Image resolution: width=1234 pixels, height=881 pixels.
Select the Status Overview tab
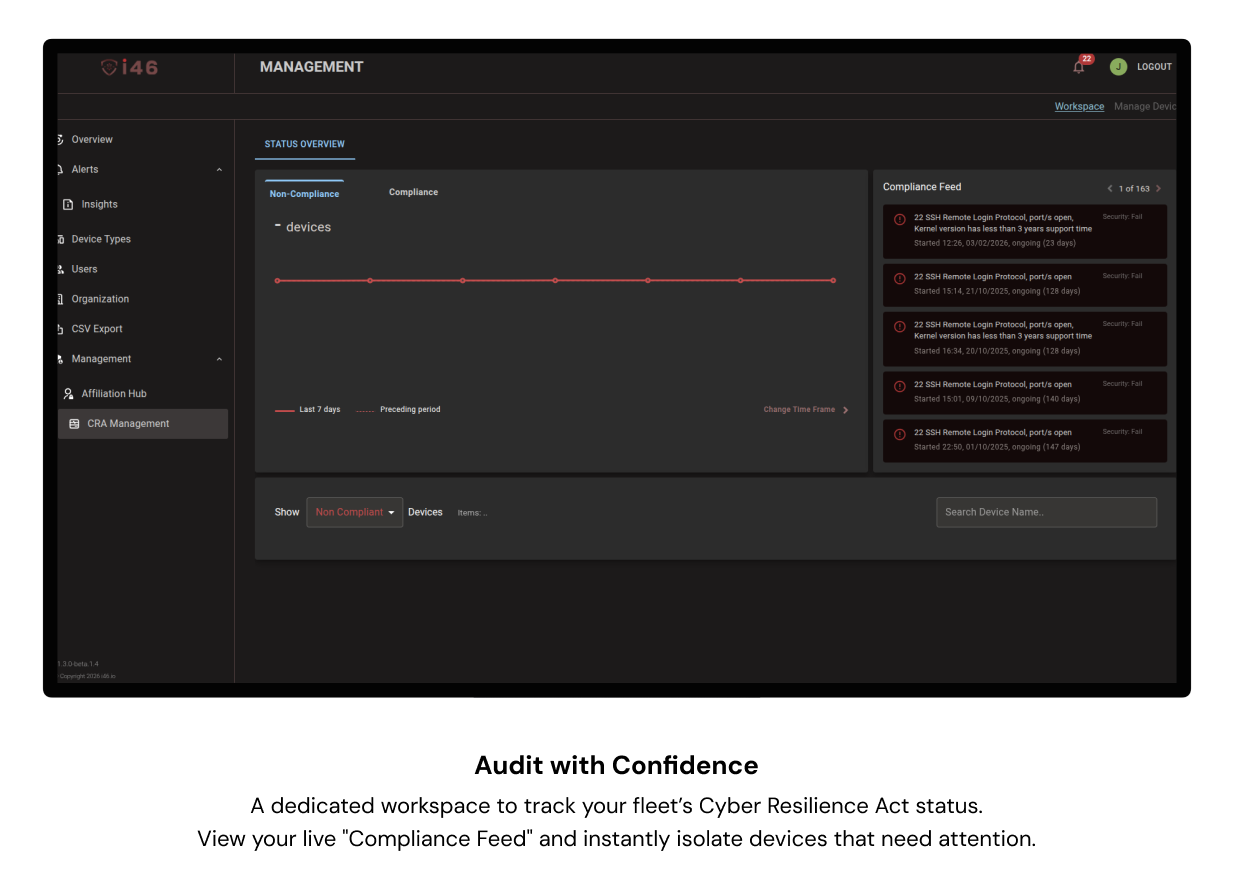tap(304, 145)
